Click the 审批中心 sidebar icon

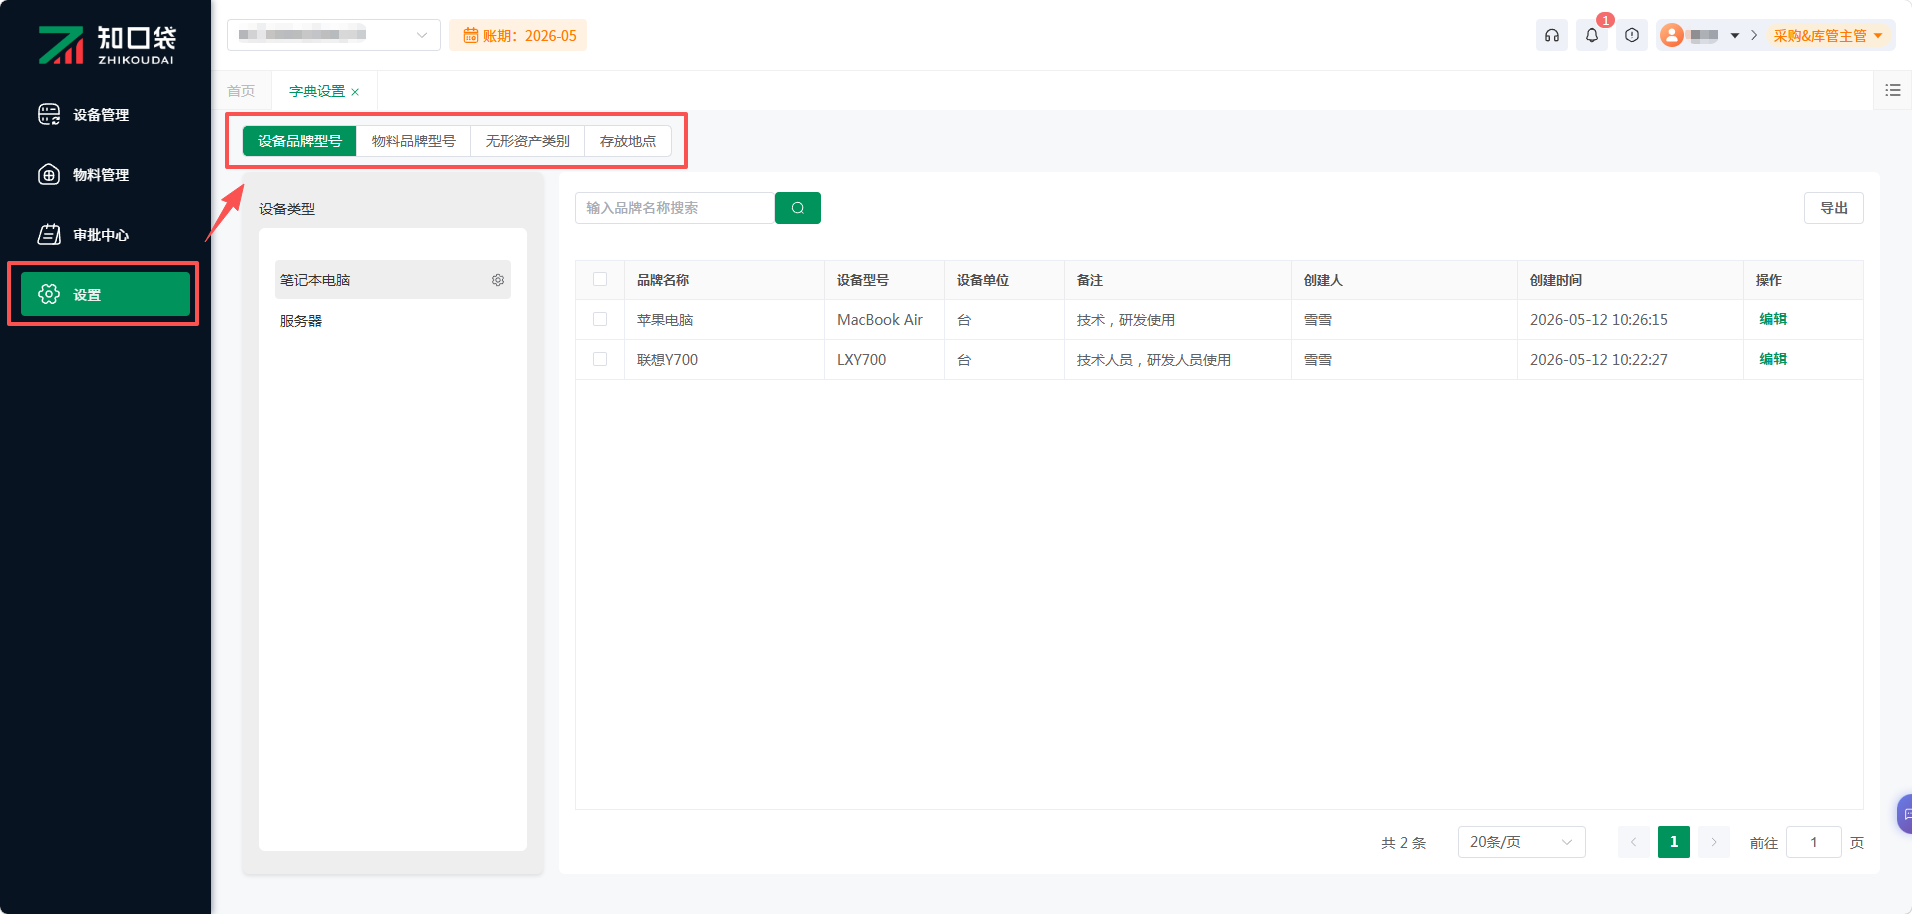49,234
